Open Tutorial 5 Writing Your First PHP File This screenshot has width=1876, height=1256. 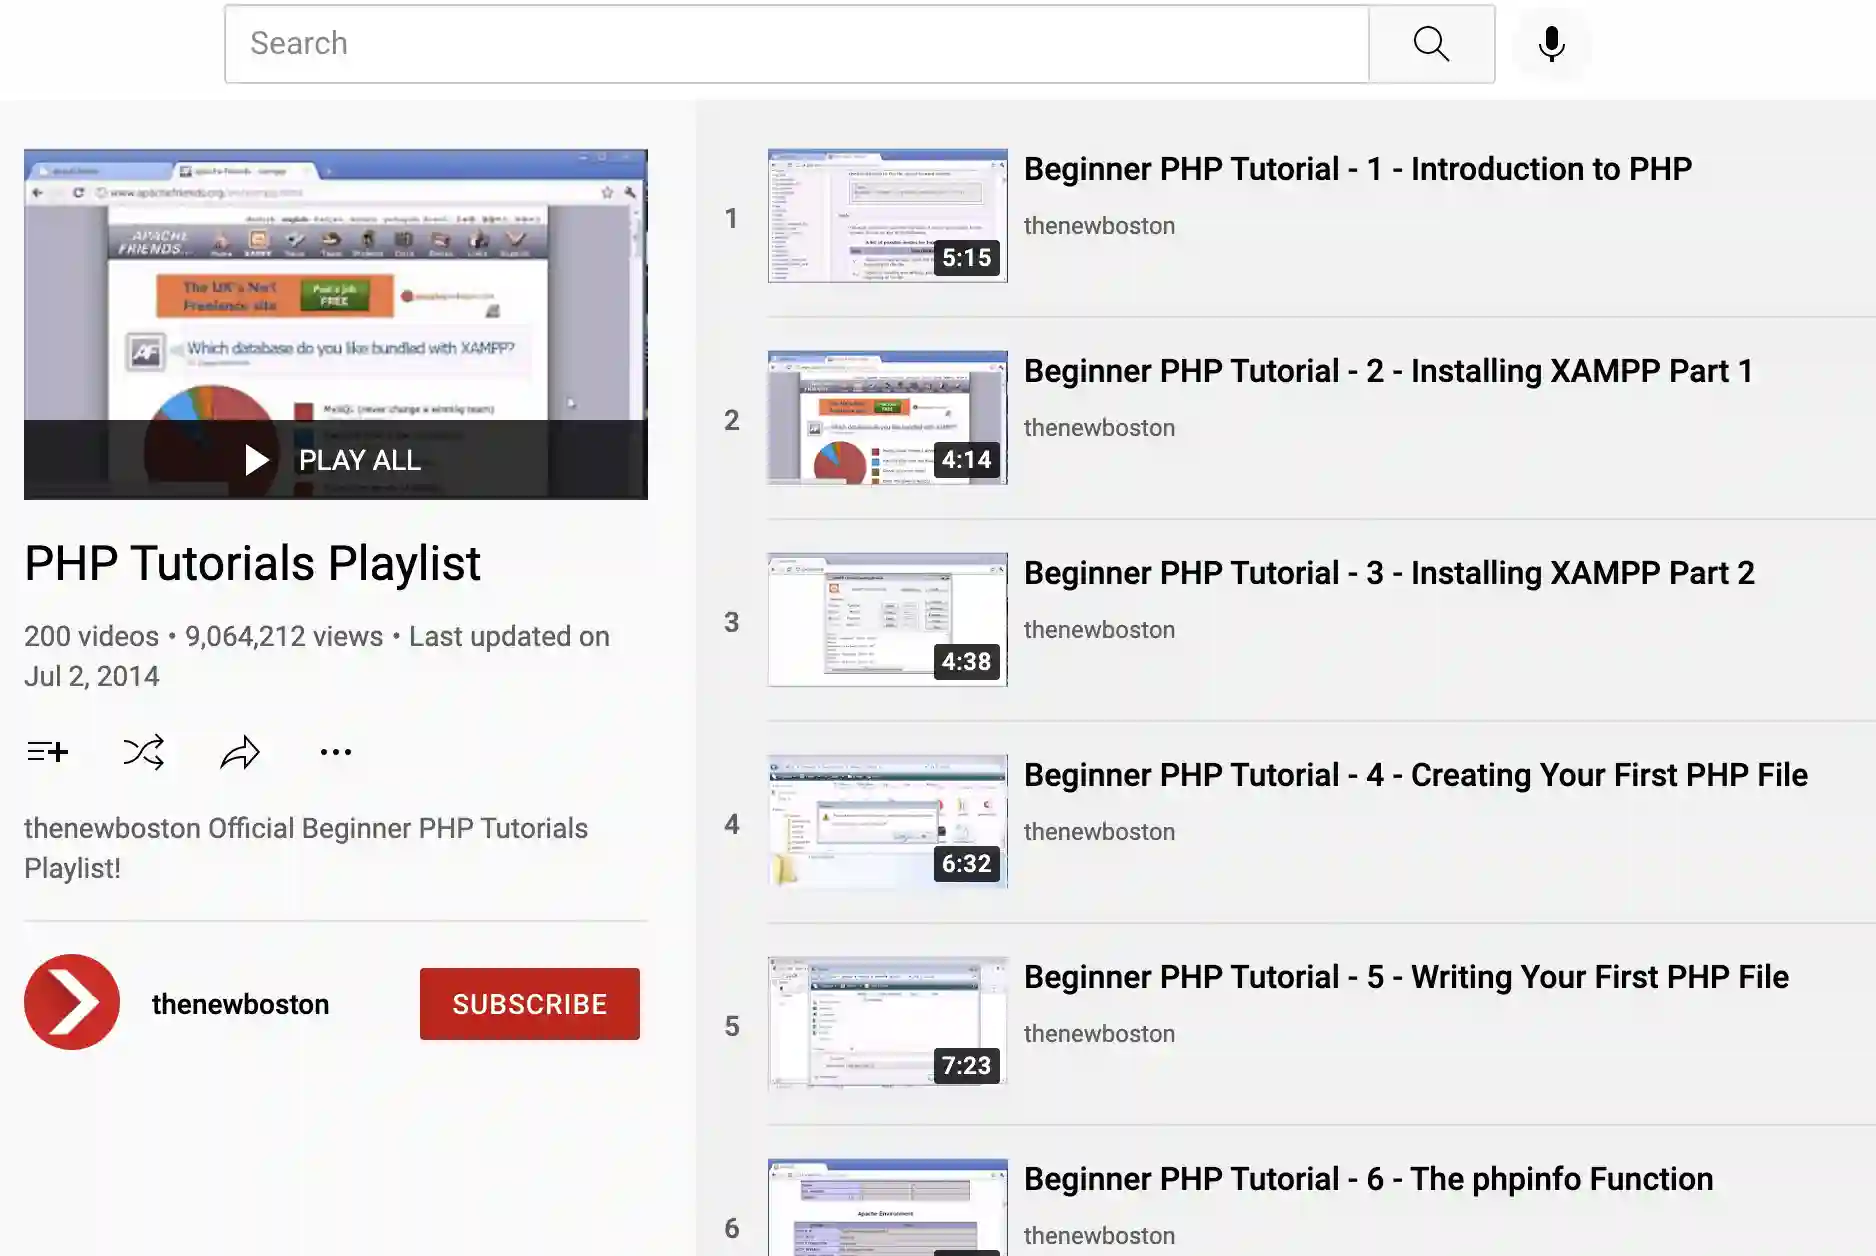coord(1406,977)
